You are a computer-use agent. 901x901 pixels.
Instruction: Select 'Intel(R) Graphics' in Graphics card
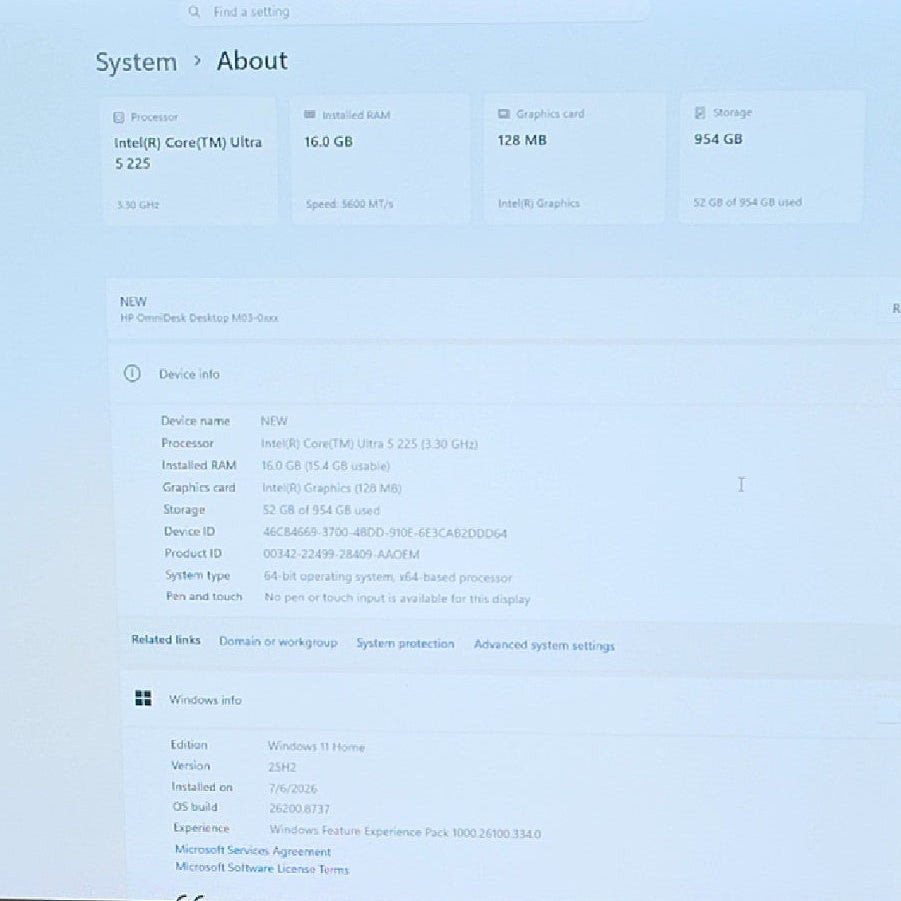(538, 203)
